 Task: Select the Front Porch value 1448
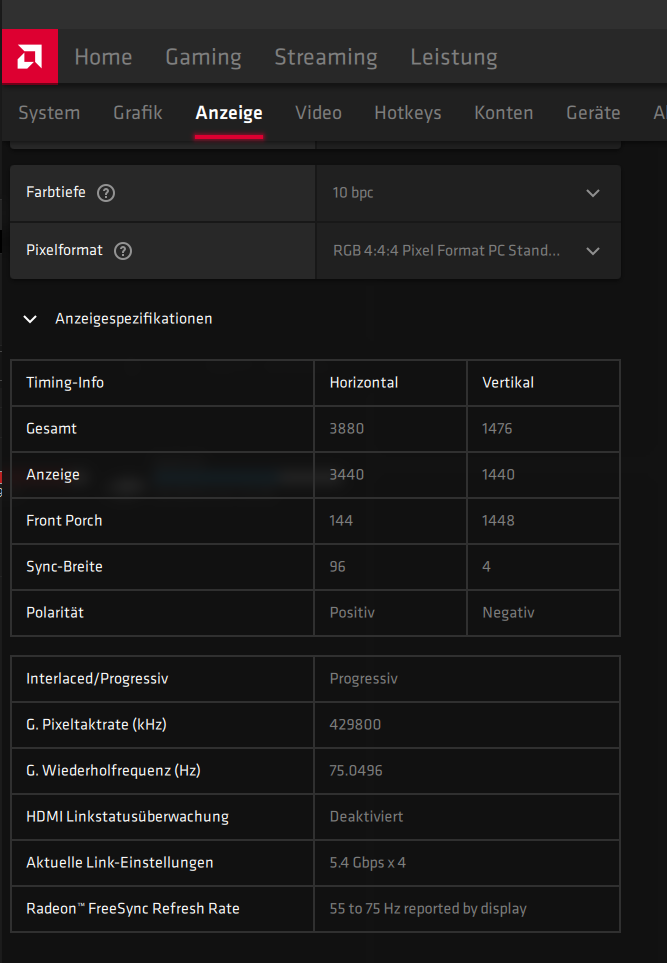pos(498,521)
